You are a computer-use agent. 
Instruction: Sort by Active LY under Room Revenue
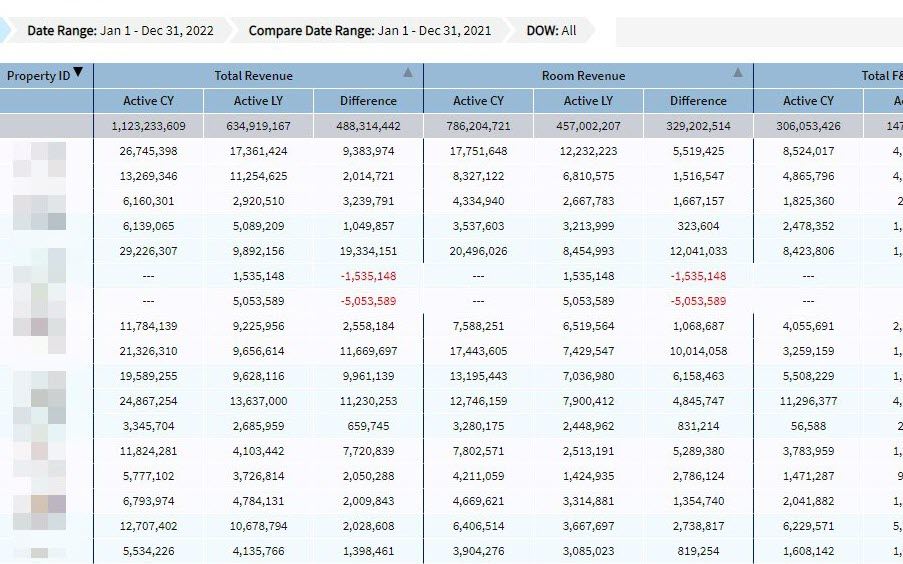588,101
